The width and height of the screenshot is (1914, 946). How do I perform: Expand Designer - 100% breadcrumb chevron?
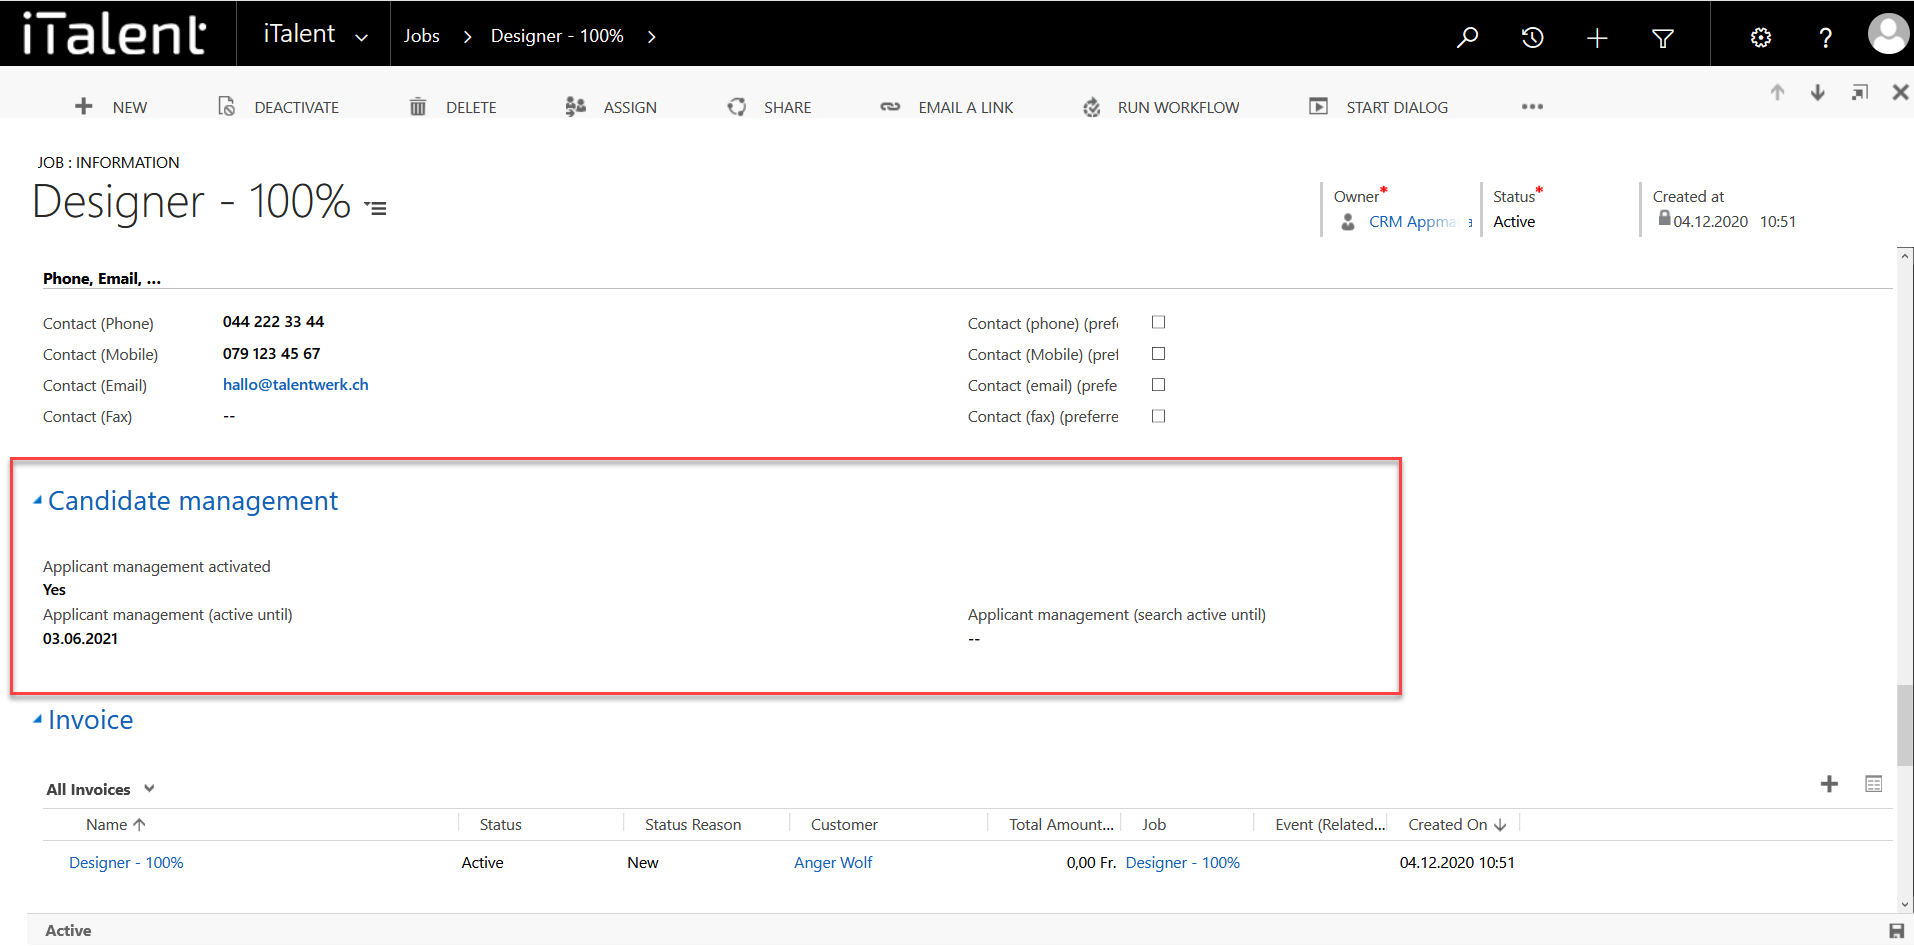pos(651,37)
